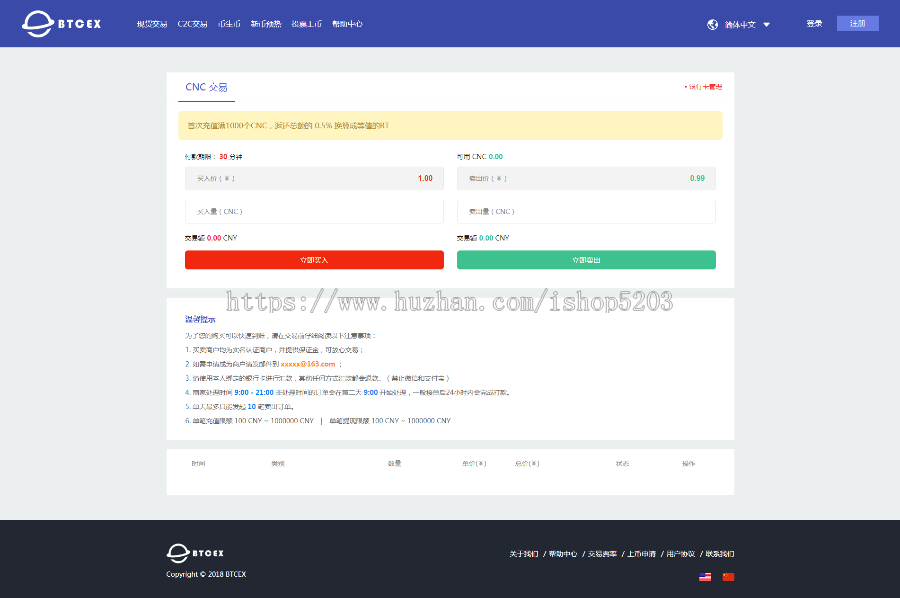Open 上币申请 footer link

[641, 554]
